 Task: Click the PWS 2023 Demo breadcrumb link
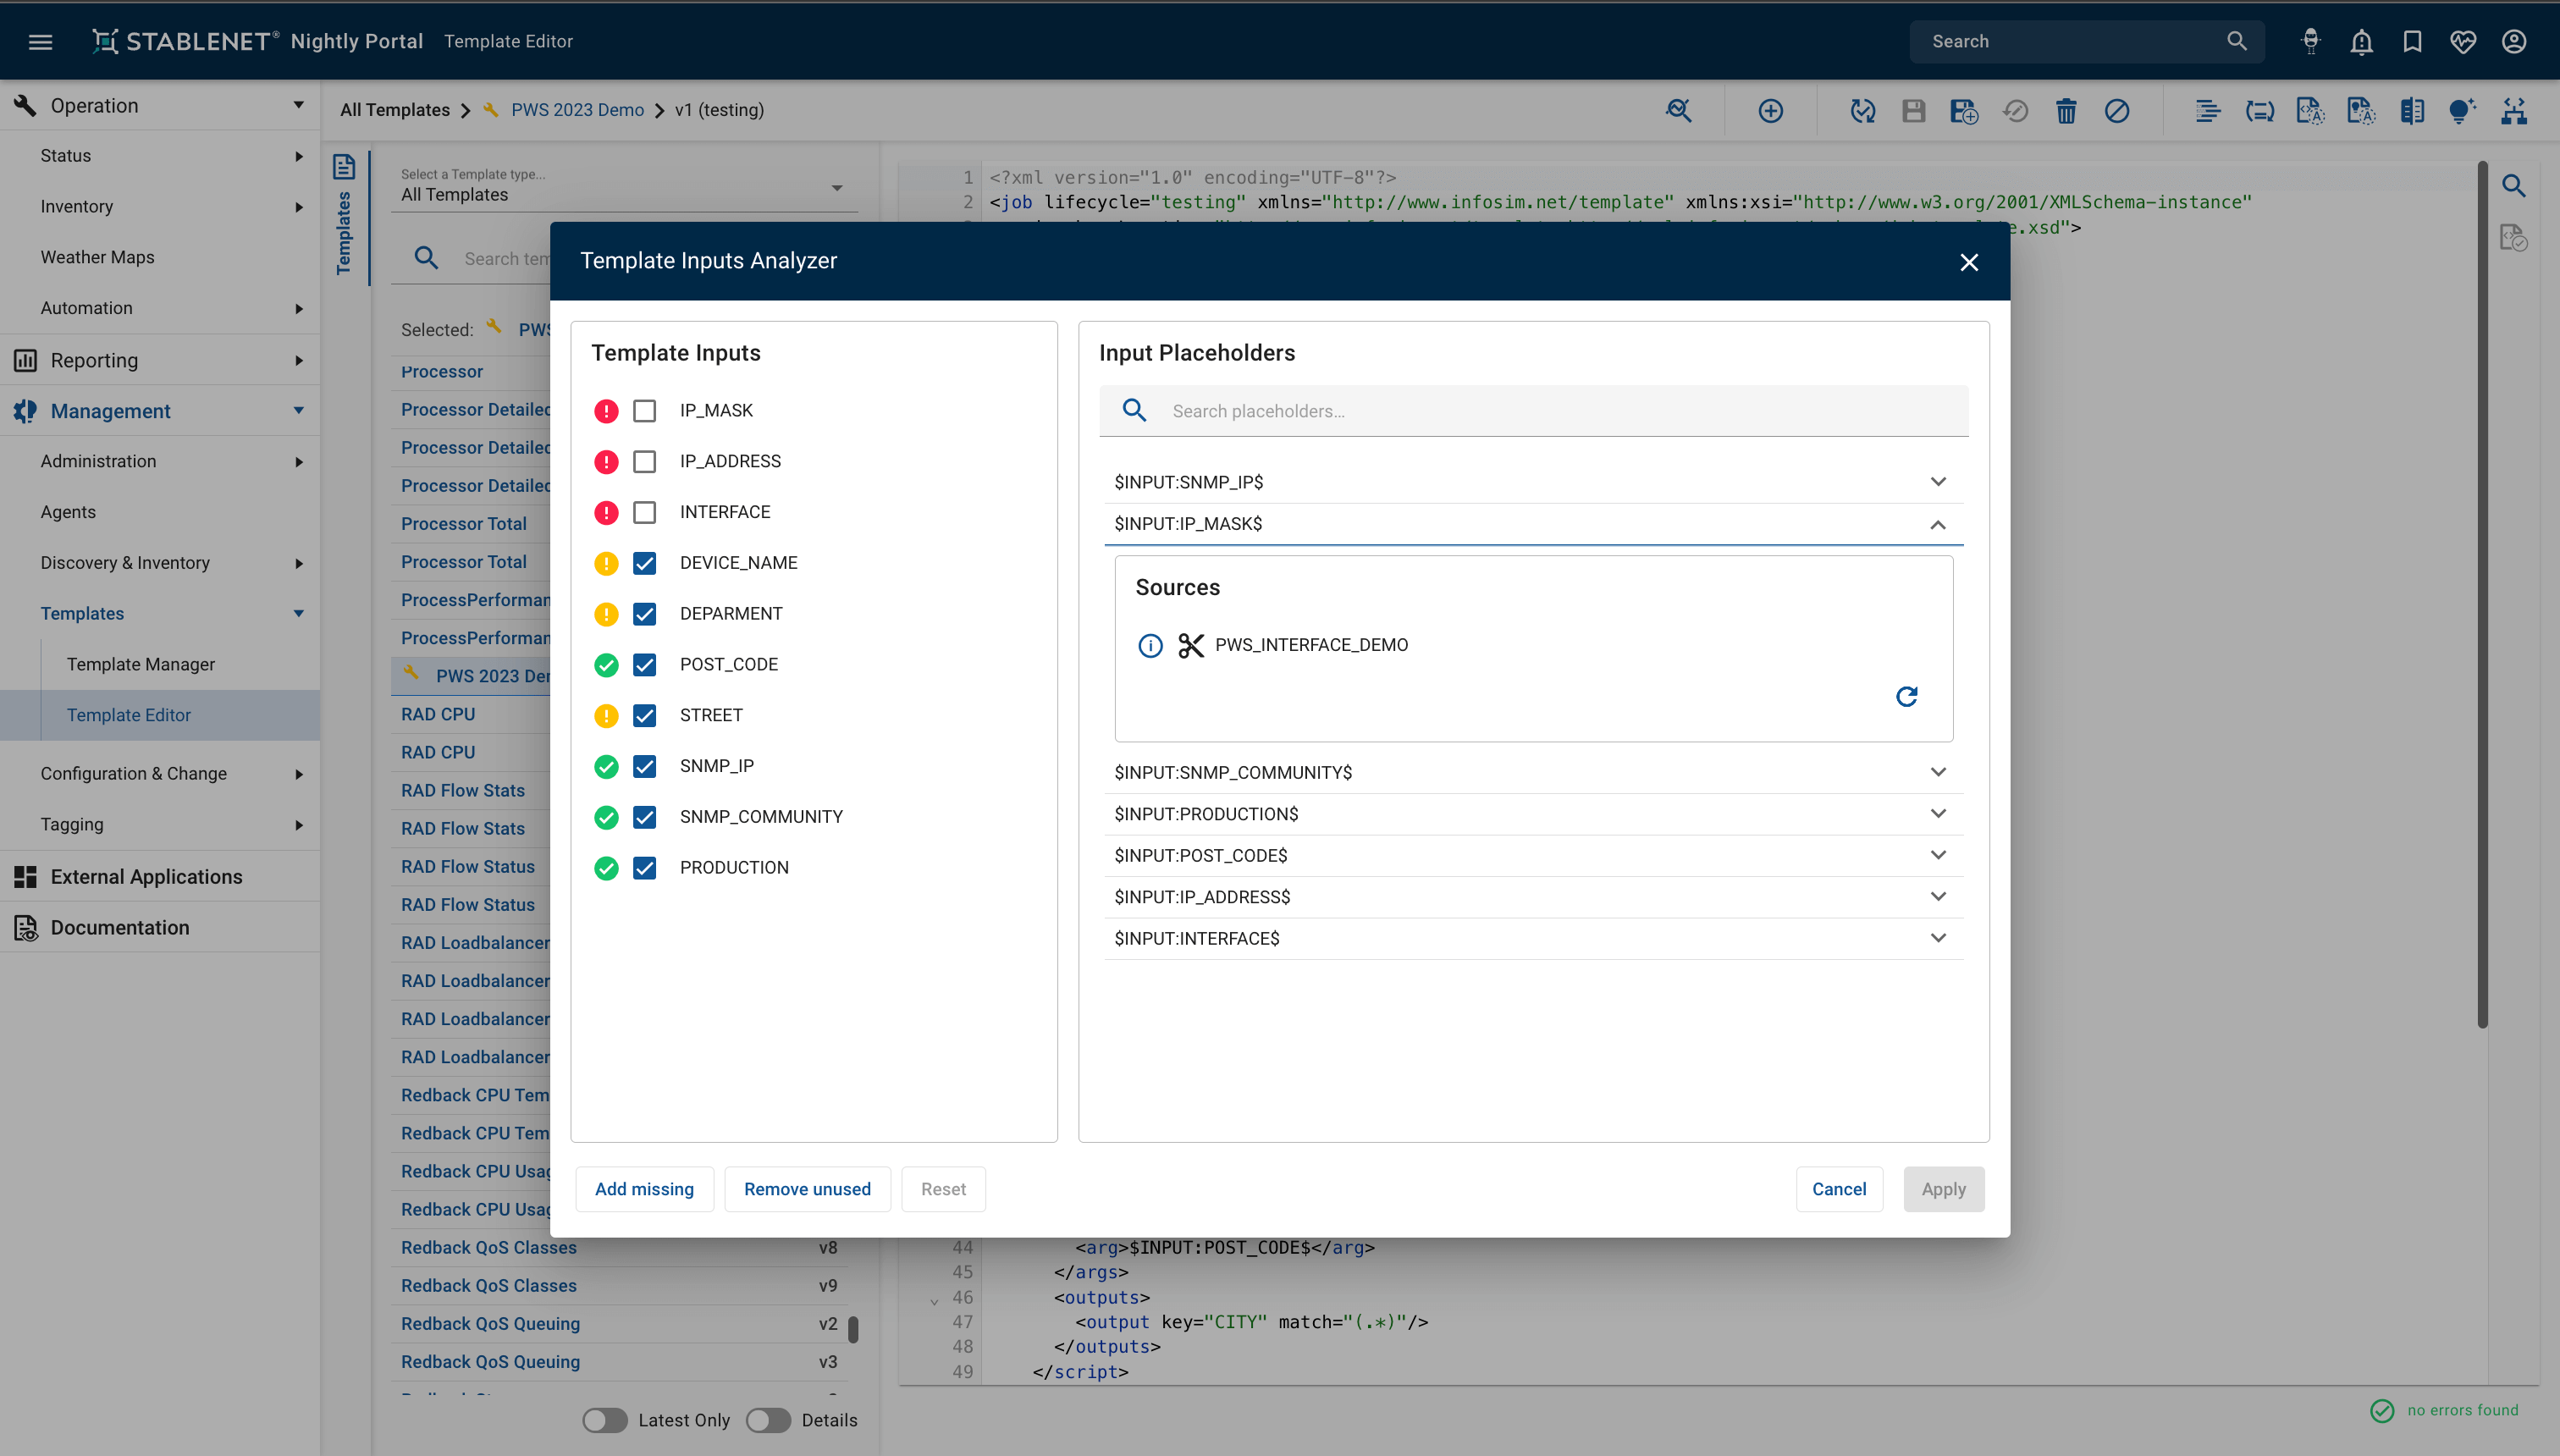tap(577, 110)
